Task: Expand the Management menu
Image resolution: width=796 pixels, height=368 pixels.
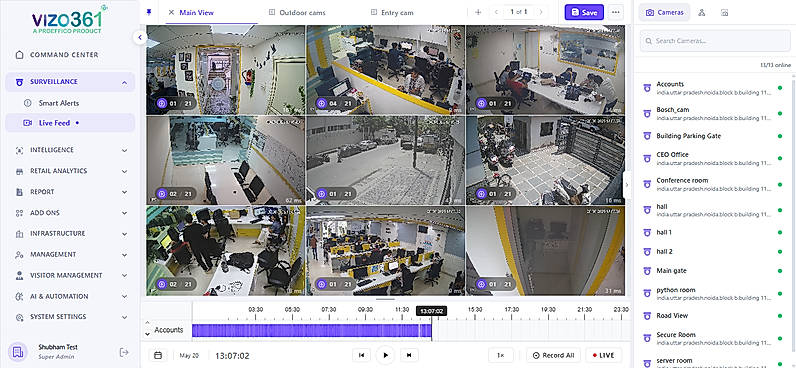Action: click(x=70, y=254)
